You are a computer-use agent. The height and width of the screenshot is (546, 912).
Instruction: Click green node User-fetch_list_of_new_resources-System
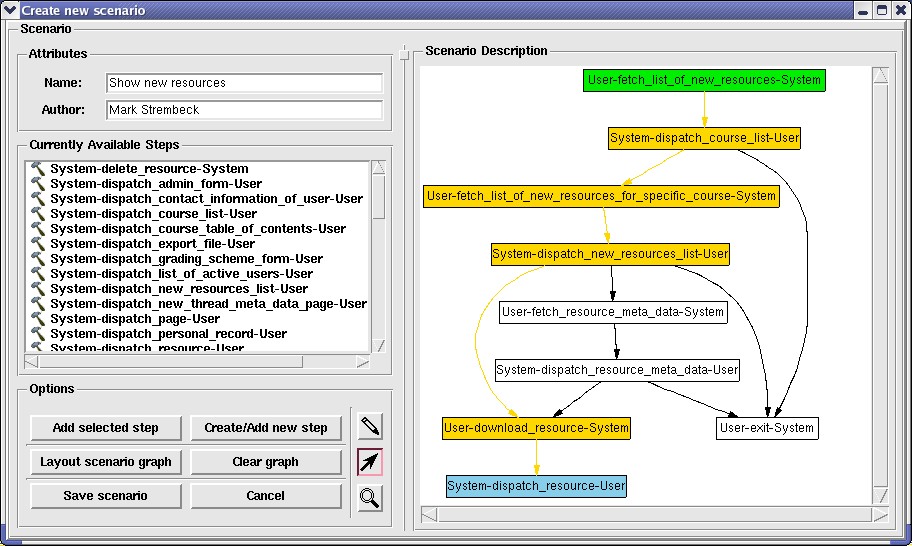[x=704, y=80]
